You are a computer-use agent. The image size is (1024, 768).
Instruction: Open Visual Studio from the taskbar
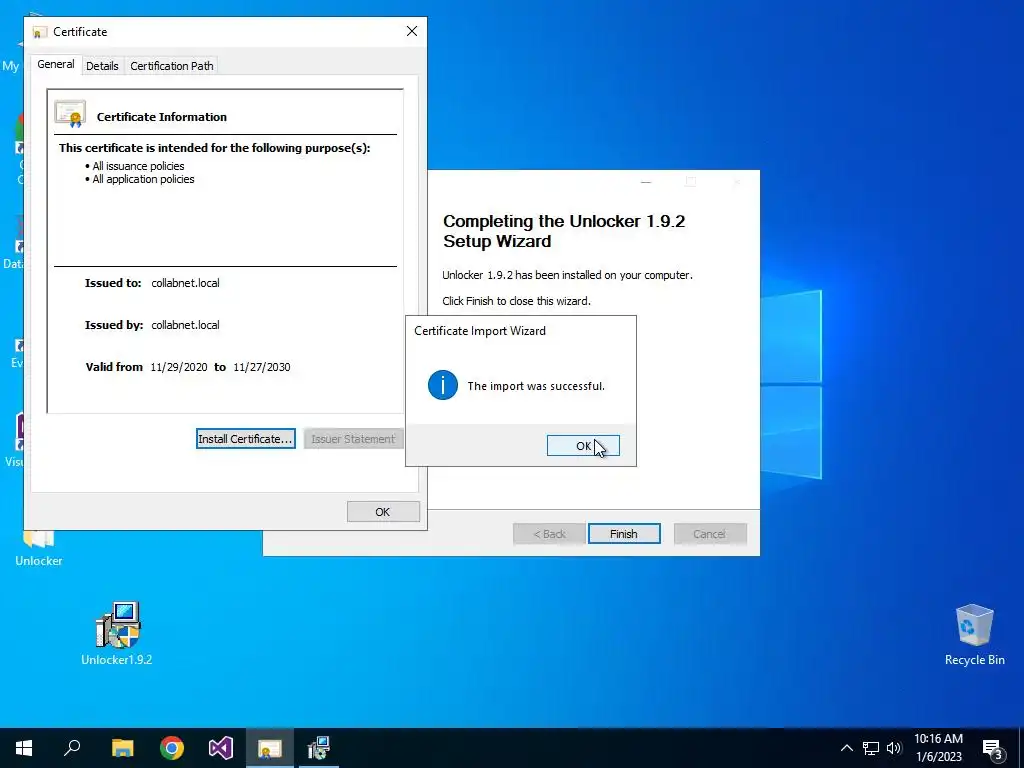(221, 748)
